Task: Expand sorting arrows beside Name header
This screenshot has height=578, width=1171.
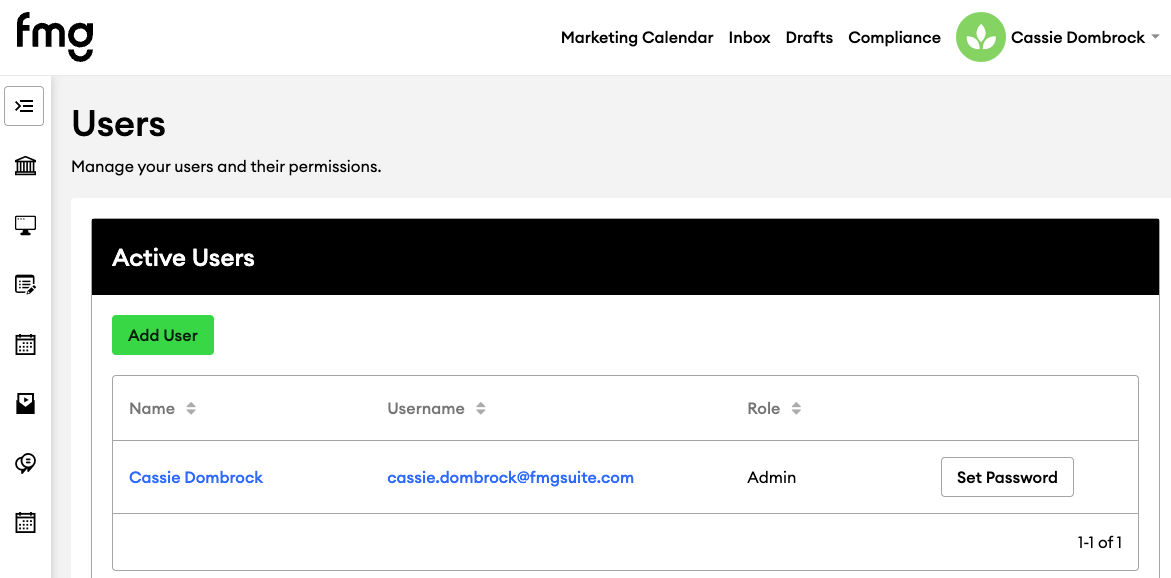Action: (x=192, y=407)
